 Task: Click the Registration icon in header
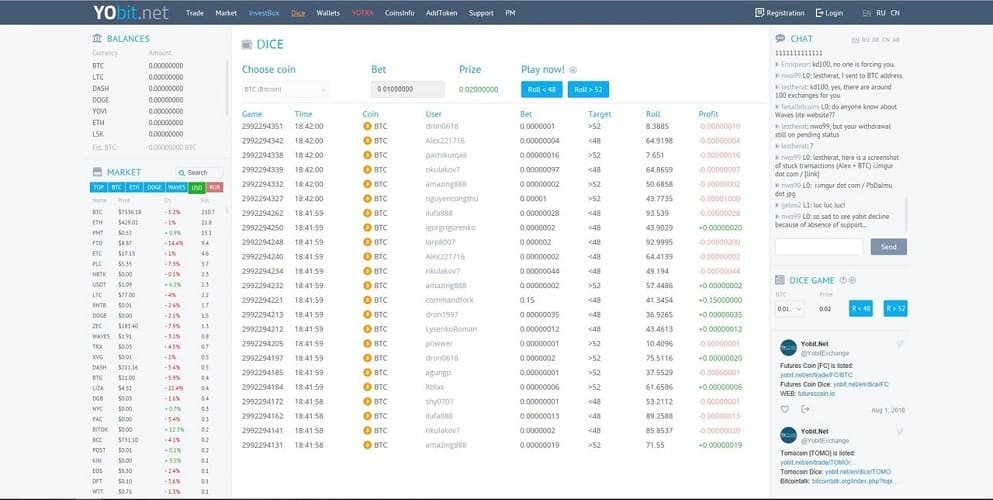[759, 13]
